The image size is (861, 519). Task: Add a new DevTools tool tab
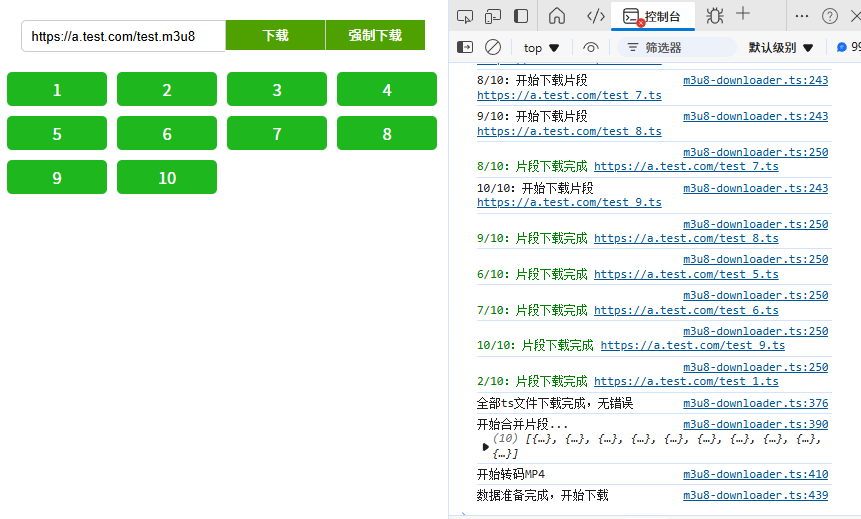tap(742, 14)
